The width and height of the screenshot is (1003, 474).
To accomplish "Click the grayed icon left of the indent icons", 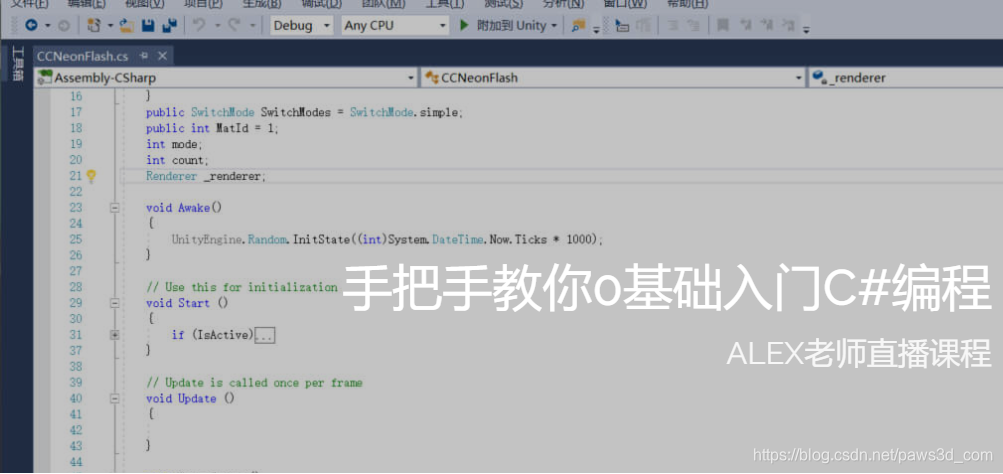I will point(644,26).
